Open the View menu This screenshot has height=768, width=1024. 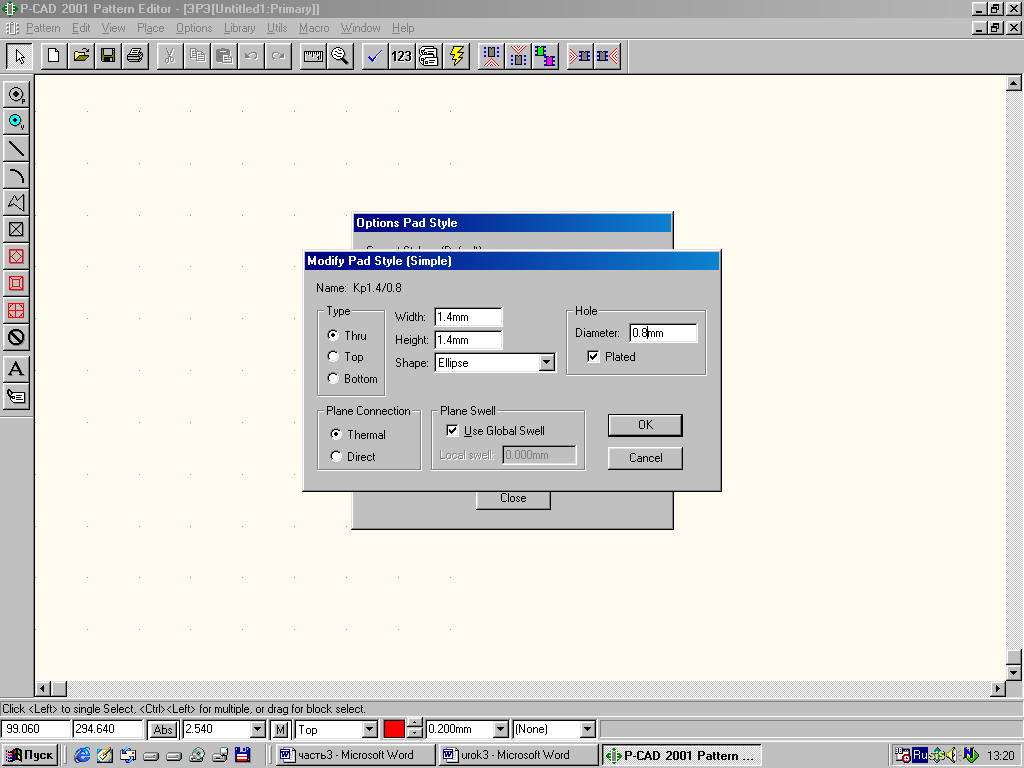click(113, 28)
